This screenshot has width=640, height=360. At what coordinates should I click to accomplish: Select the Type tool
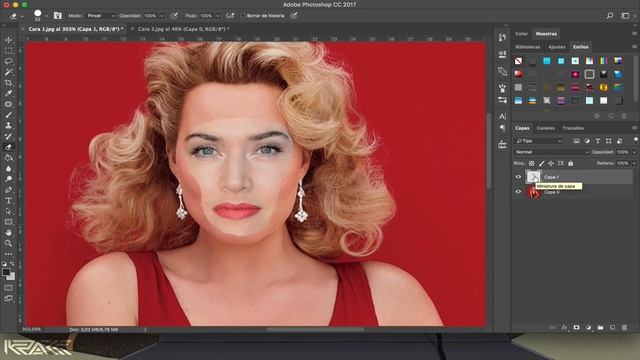pyautogui.click(x=8, y=201)
